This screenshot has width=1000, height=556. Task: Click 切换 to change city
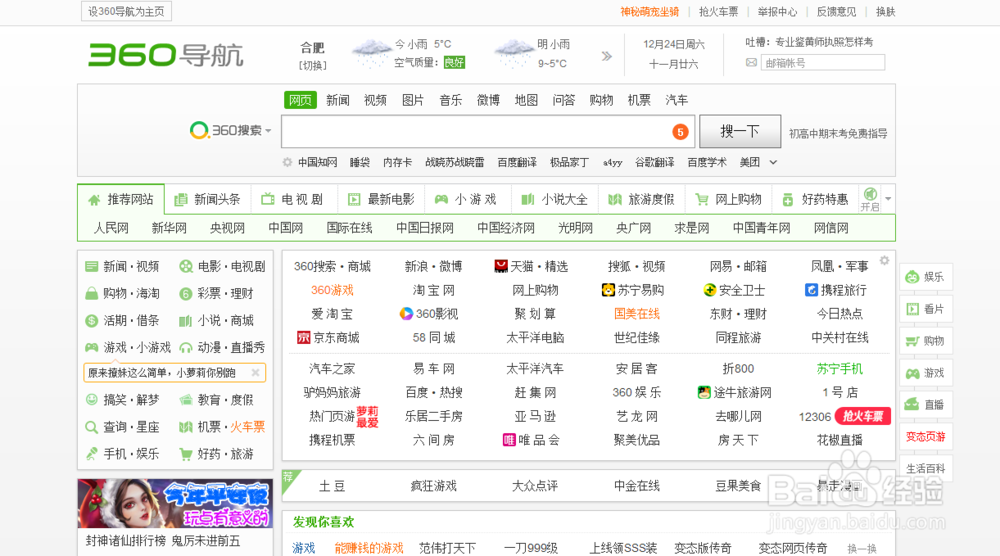coord(312,65)
